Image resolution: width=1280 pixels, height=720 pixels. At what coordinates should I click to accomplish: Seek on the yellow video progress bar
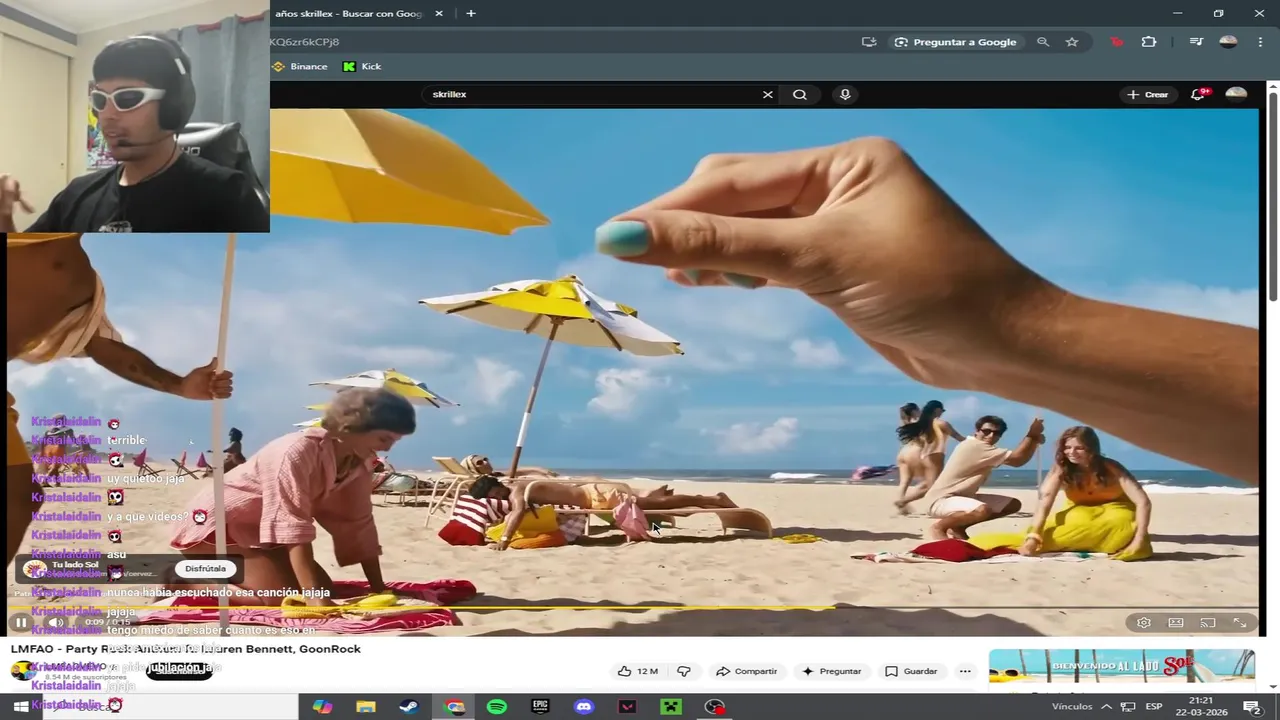632,607
